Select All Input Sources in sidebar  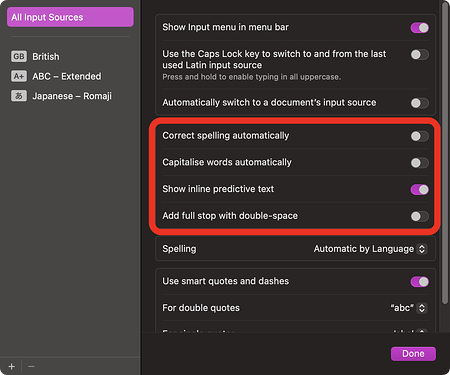pos(70,17)
